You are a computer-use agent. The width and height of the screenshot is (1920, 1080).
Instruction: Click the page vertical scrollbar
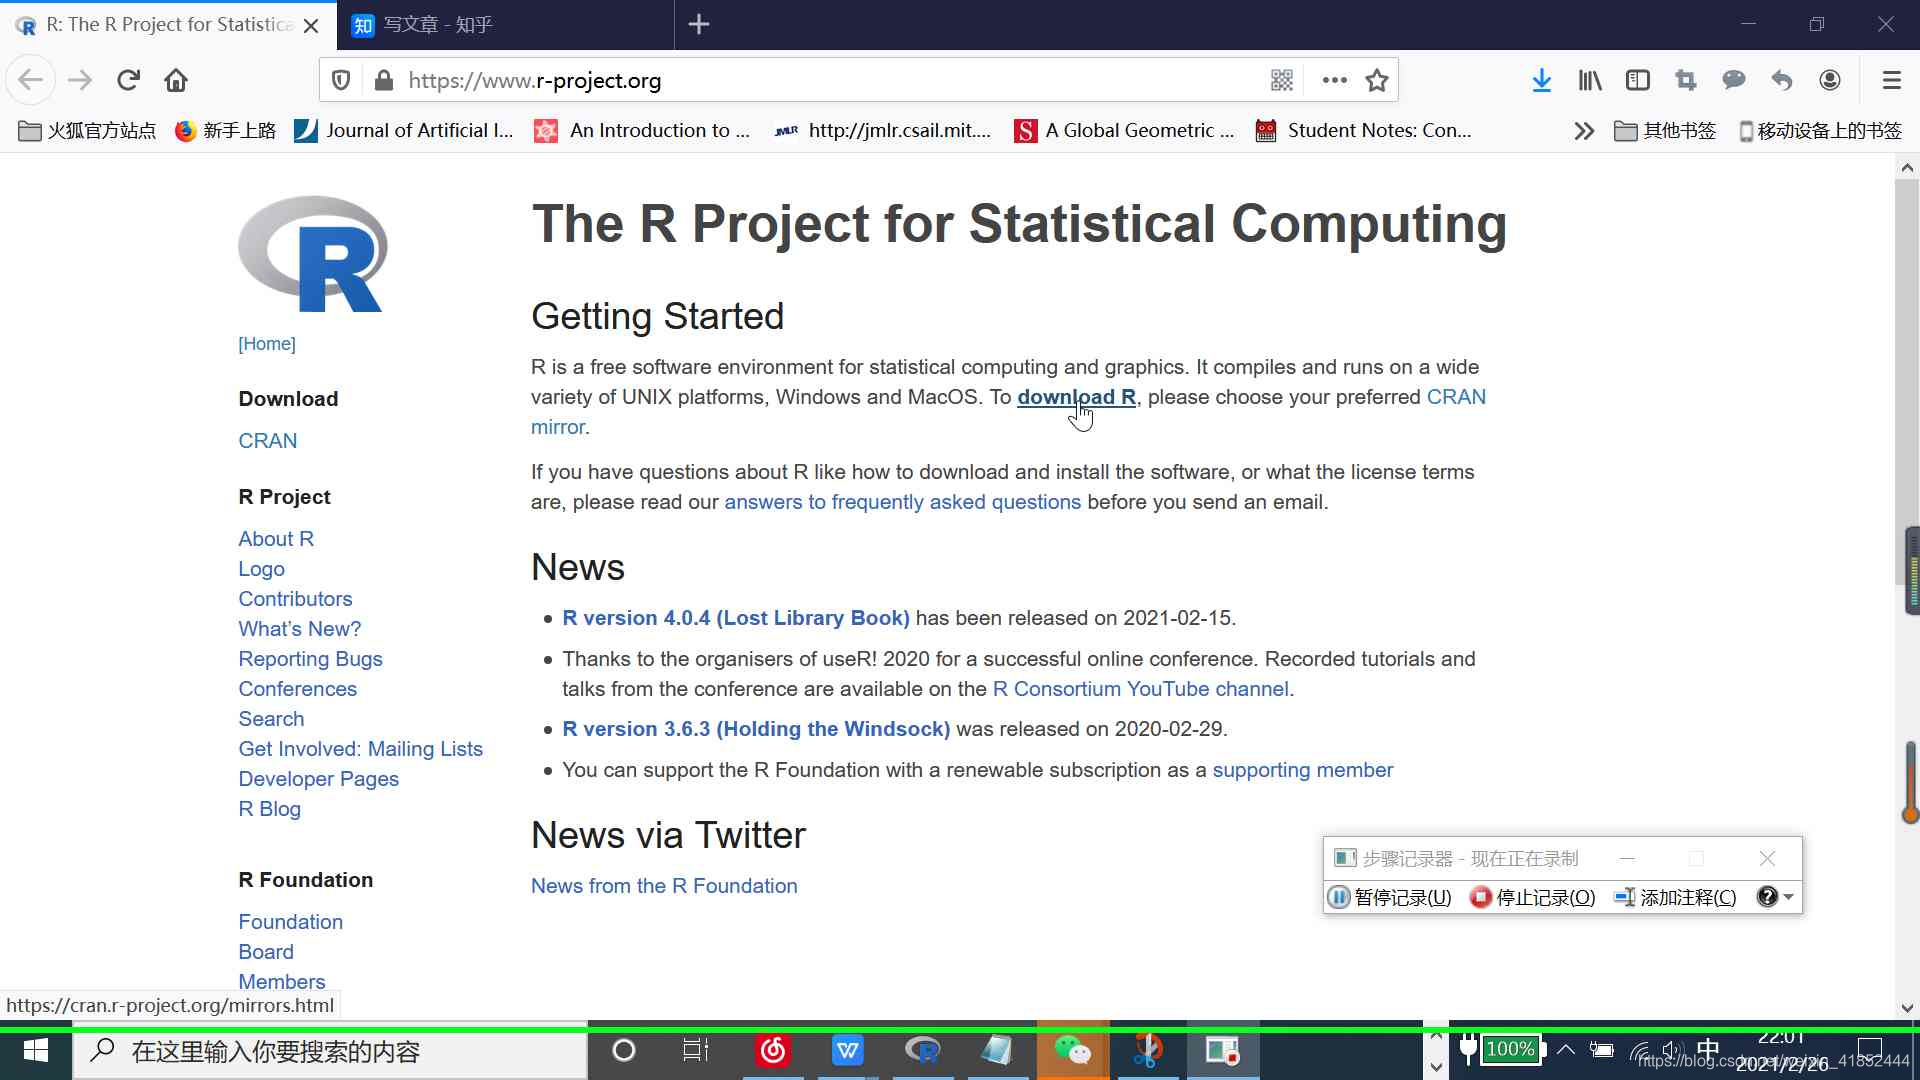tap(1906, 380)
